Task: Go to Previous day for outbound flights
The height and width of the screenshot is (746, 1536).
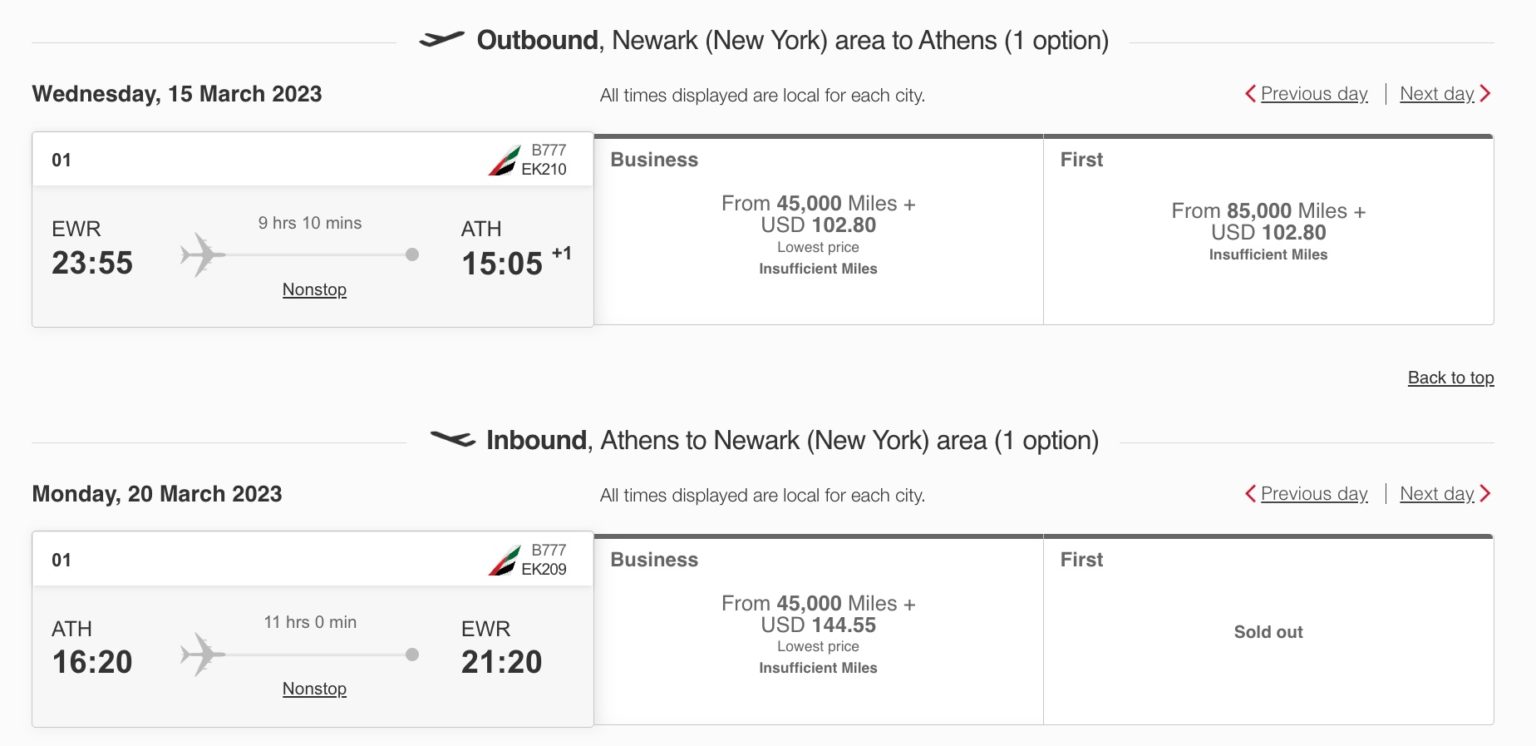Action: pos(1314,94)
